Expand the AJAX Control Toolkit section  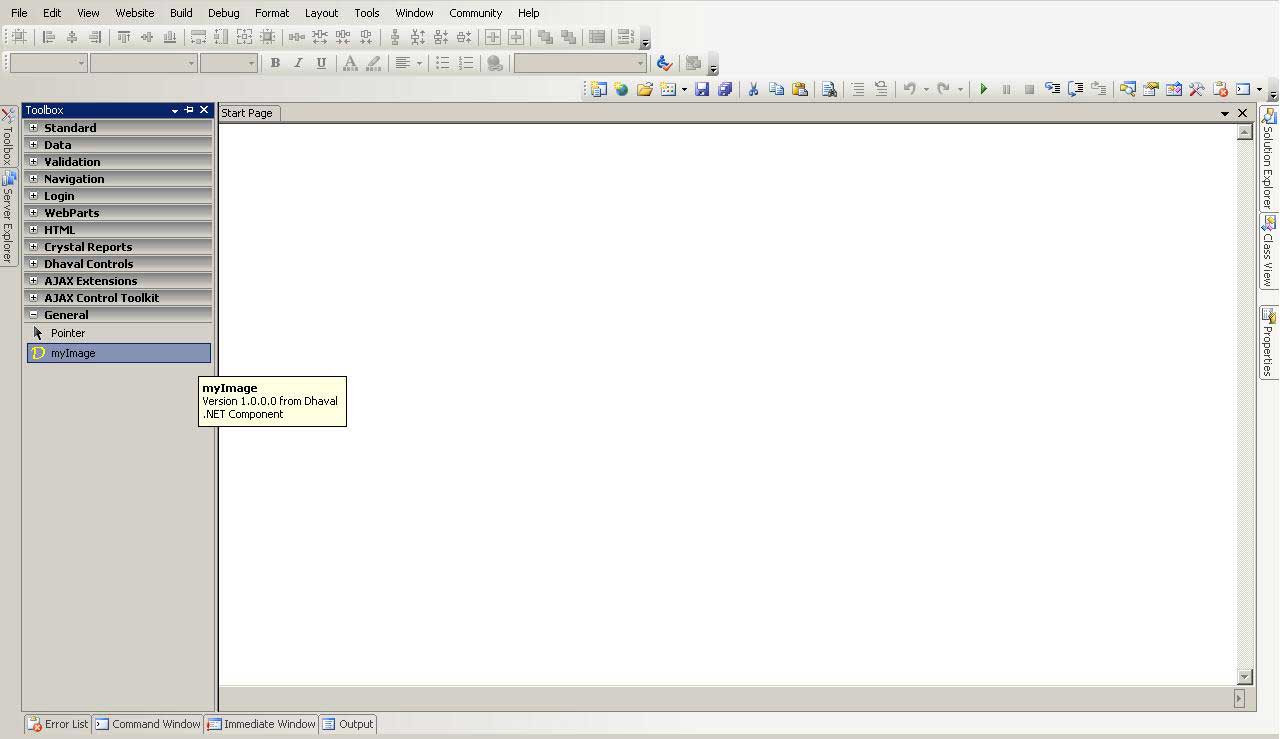[33, 298]
